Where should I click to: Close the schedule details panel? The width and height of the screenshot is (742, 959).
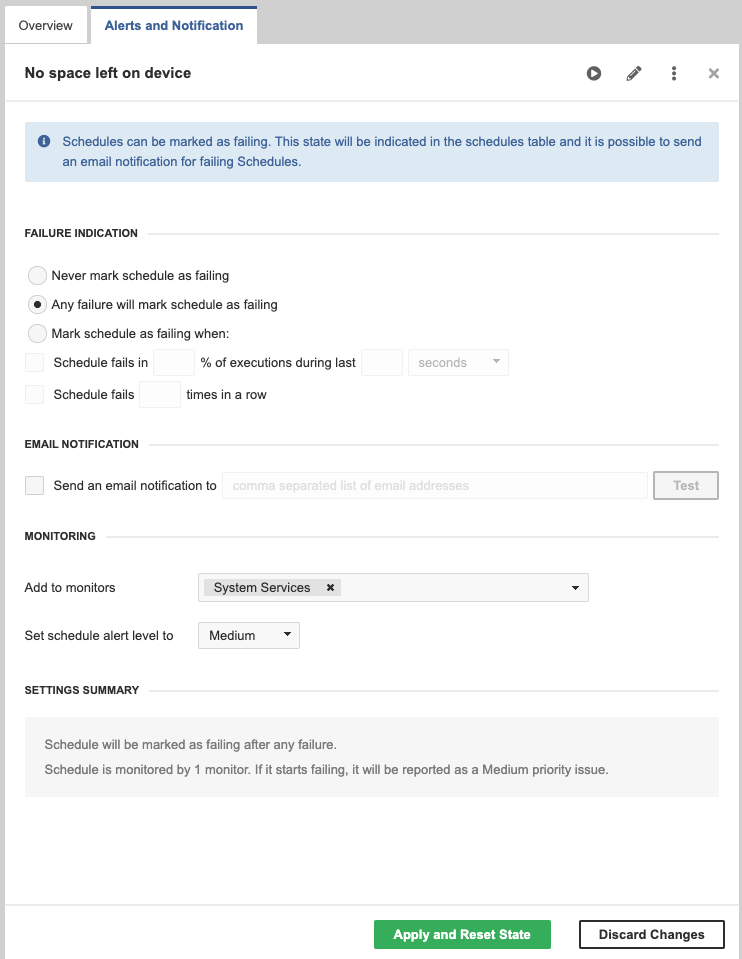(713, 73)
